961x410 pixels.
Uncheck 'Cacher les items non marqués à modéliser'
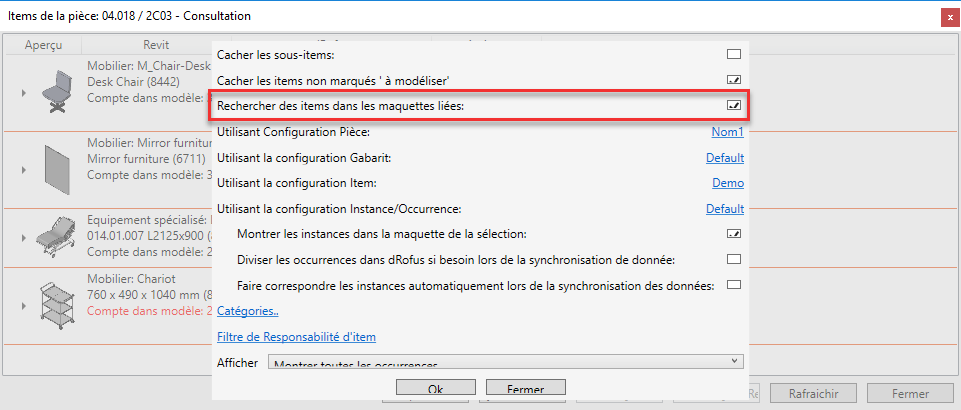pos(733,79)
